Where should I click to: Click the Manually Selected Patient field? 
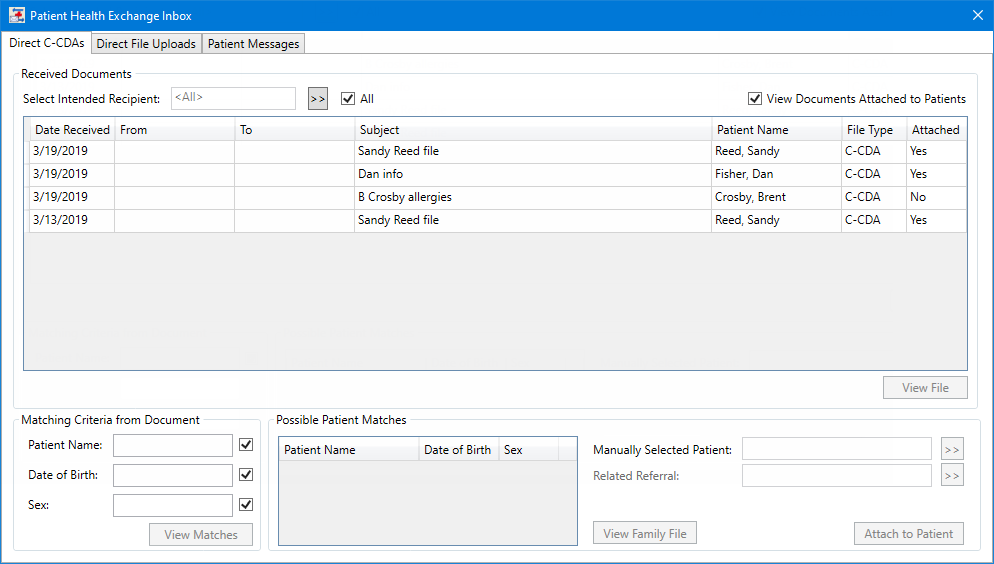click(837, 449)
